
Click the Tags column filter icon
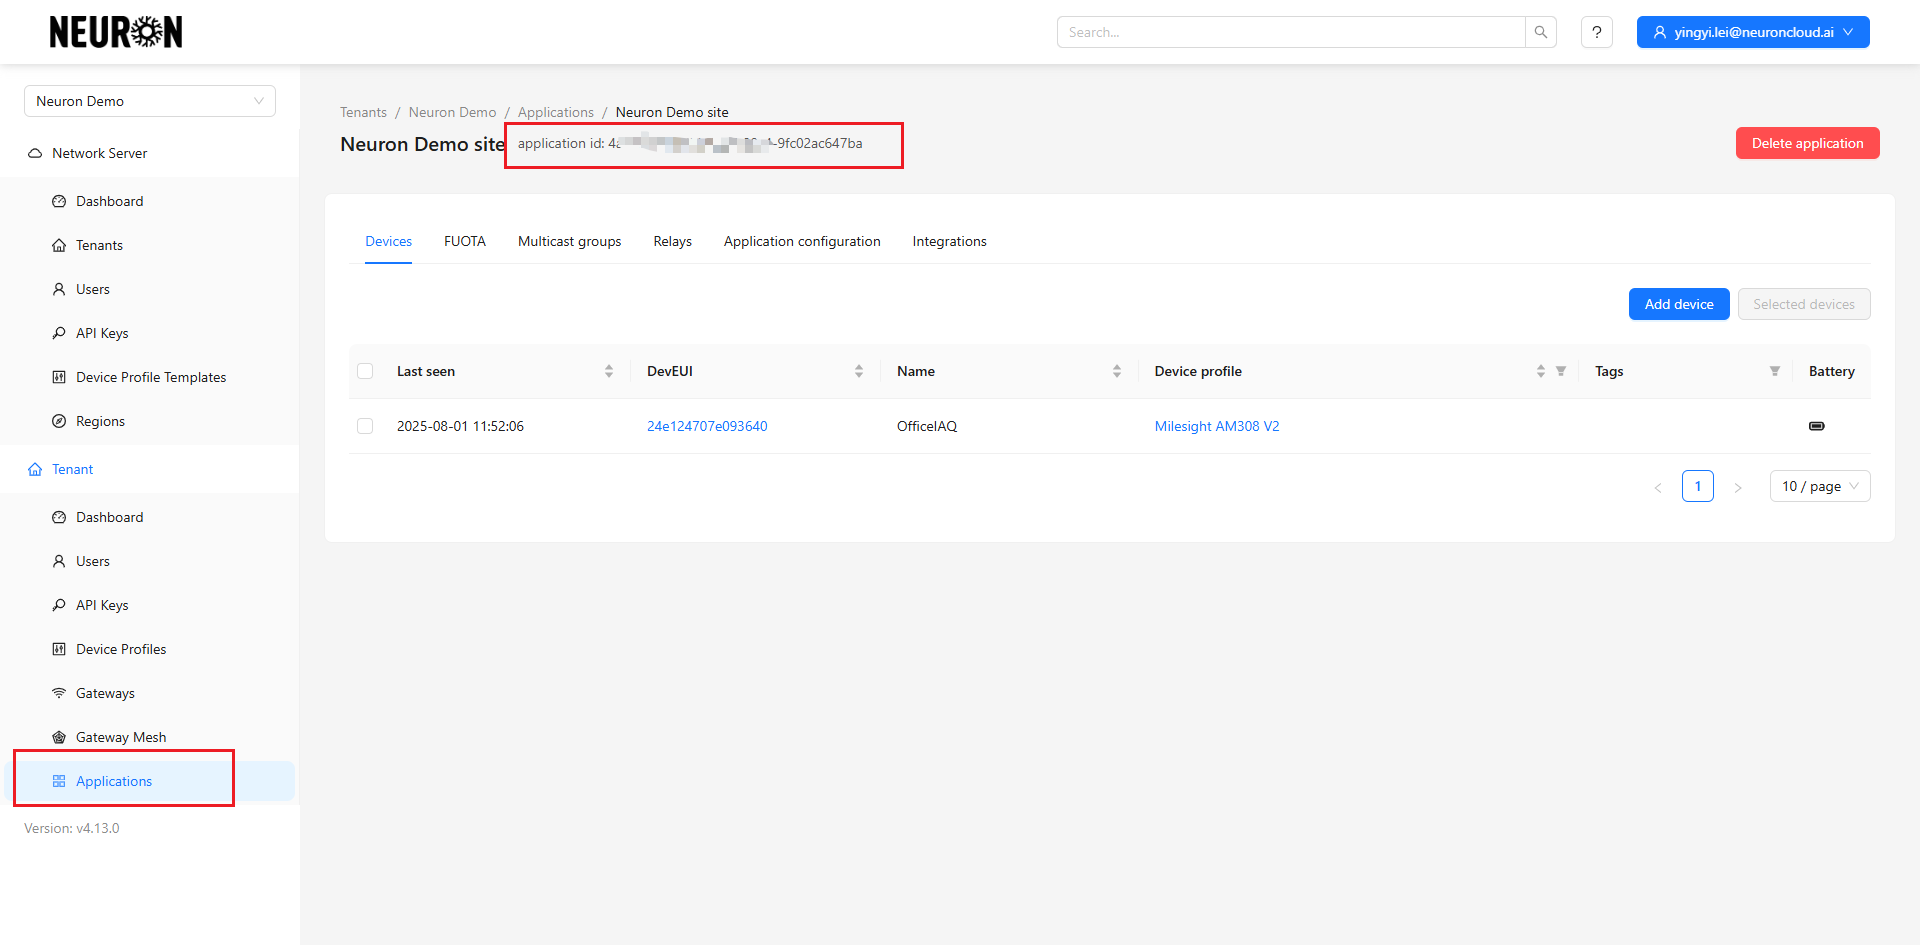[1774, 371]
